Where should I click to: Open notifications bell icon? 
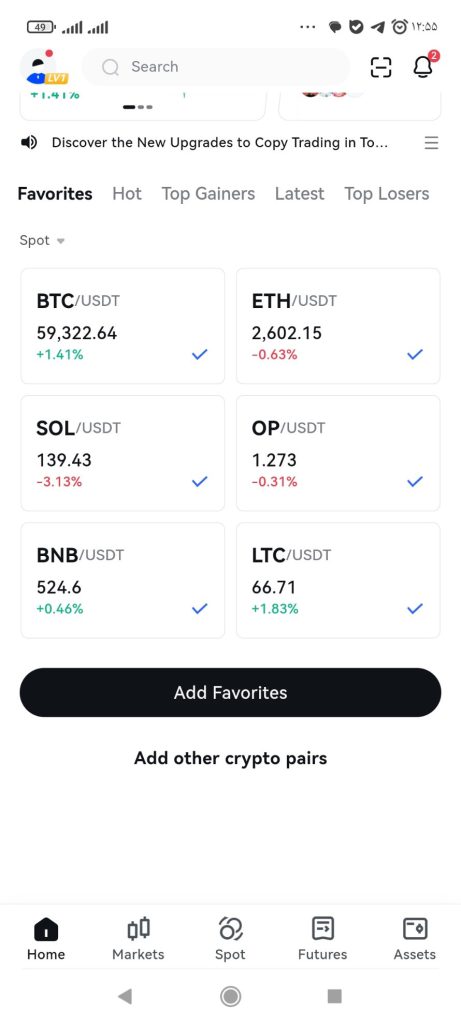424,66
